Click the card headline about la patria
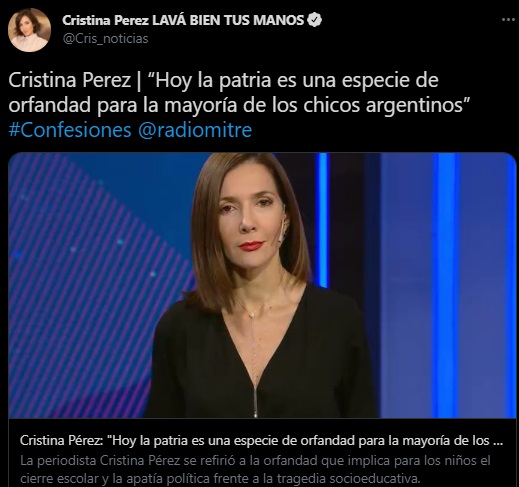Viewport: 519px width, 487px height. point(261,441)
